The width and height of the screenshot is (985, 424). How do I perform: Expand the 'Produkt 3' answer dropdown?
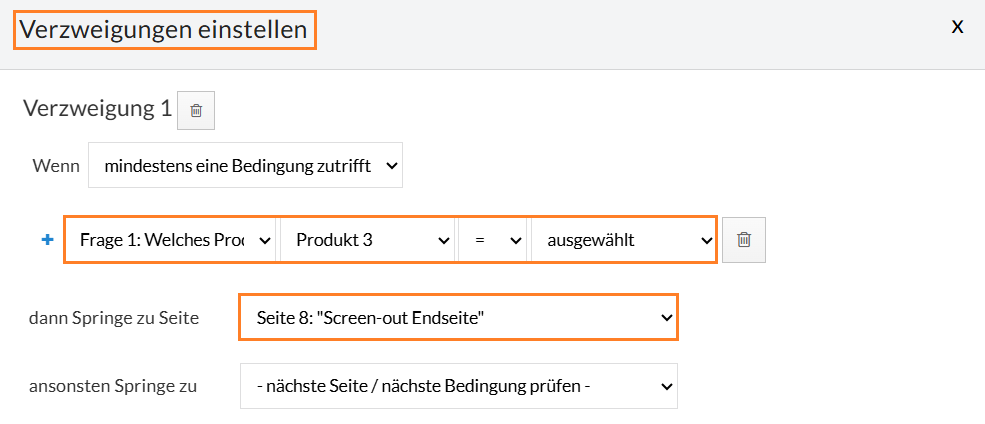[x=367, y=240]
